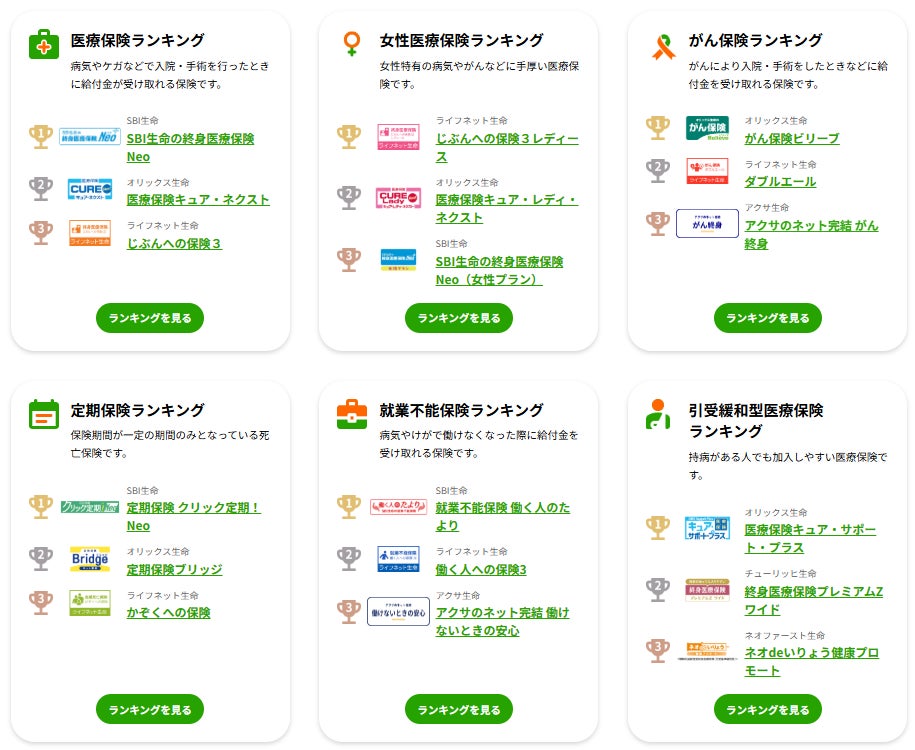The image size is (915, 750).
Task: Click the CURE Lady product thumbnail
Action: 397,198
